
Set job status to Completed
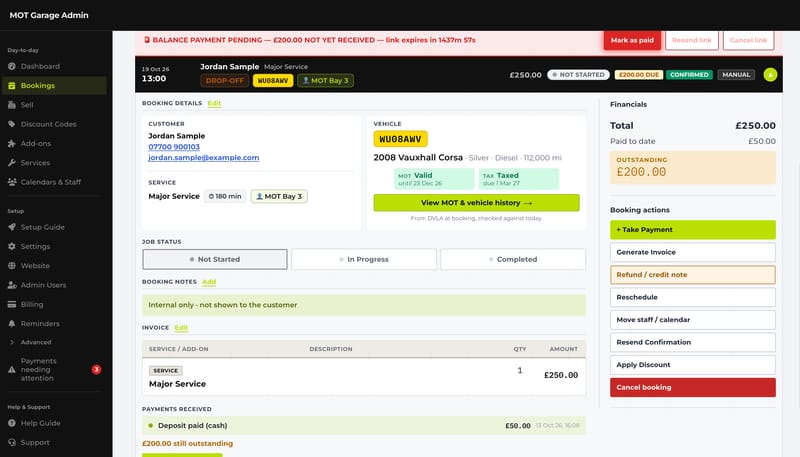[x=513, y=259]
